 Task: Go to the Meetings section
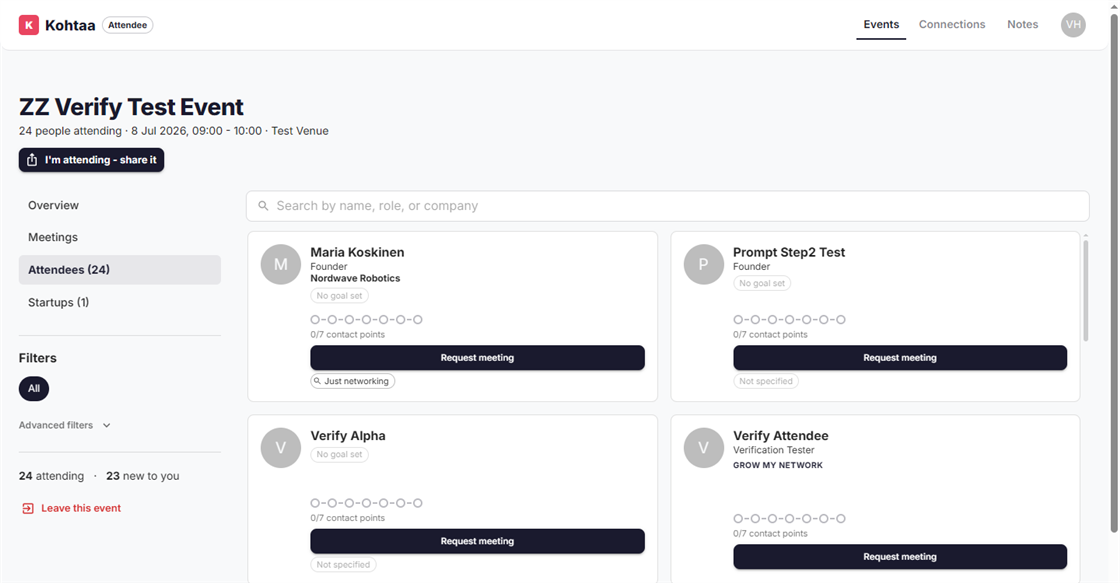pos(119,237)
